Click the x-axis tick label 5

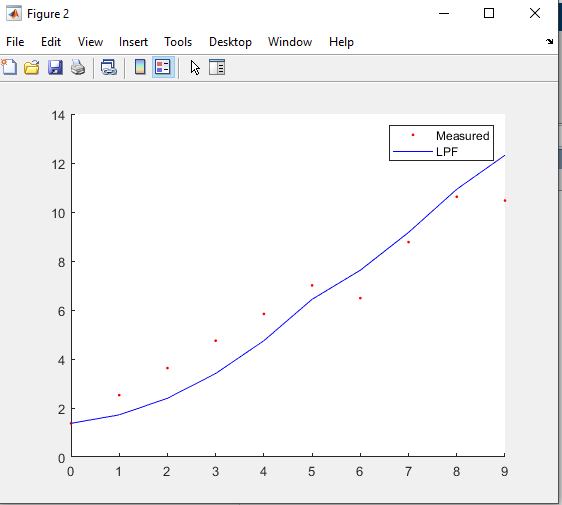point(311,472)
